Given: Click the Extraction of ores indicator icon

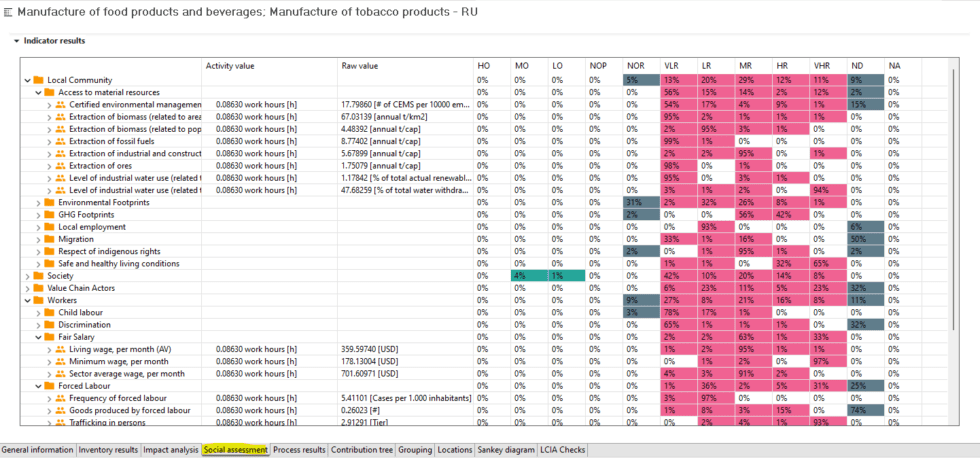Looking at the screenshot, I should (61, 166).
